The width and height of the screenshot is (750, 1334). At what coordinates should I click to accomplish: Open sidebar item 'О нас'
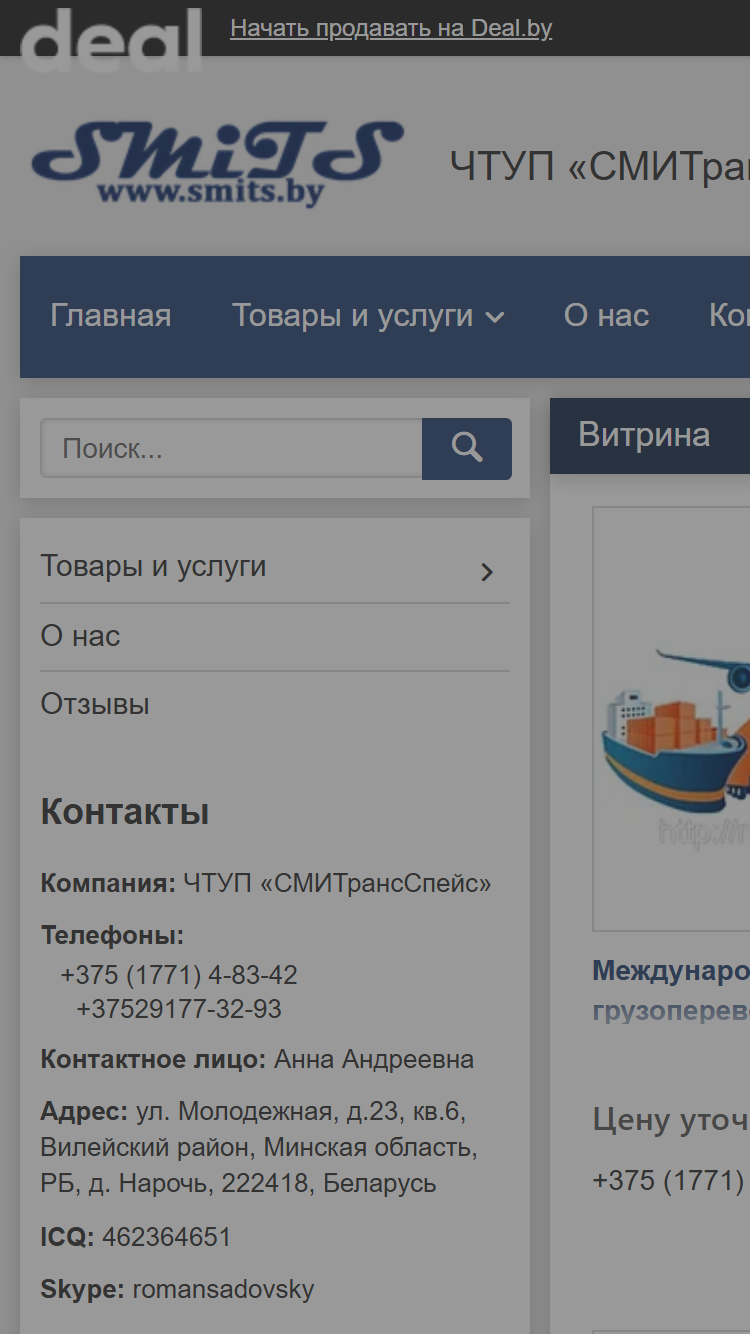(x=80, y=636)
